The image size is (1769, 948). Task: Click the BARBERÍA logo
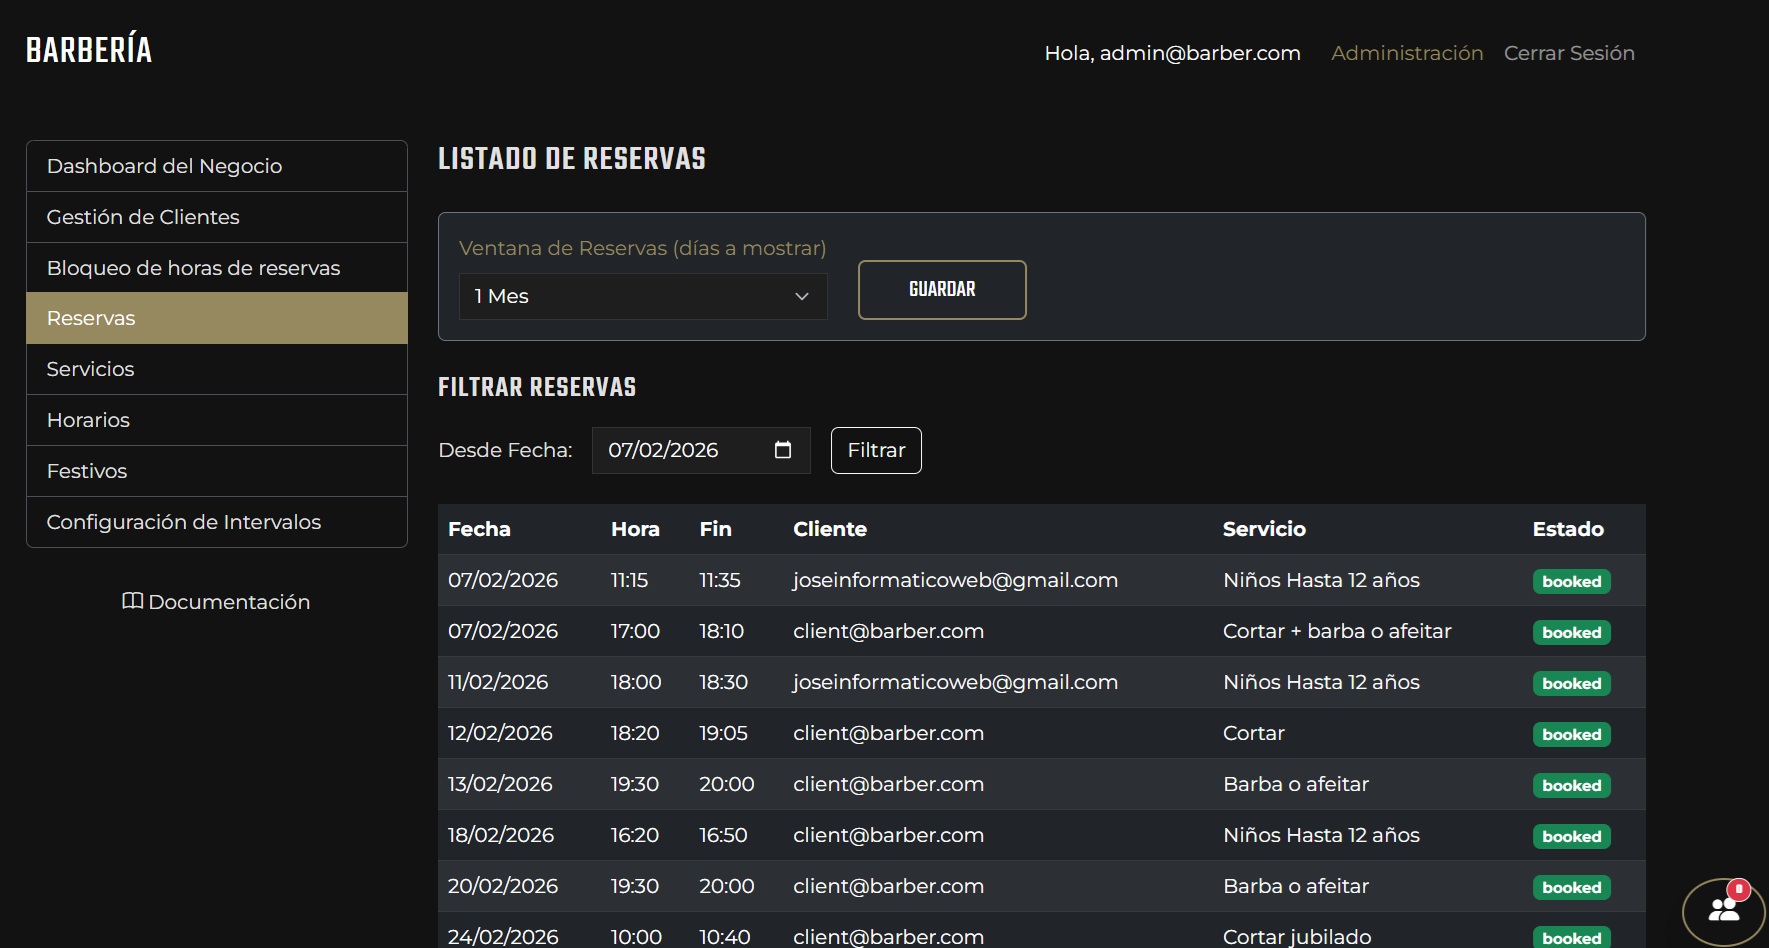click(x=89, y=50)
